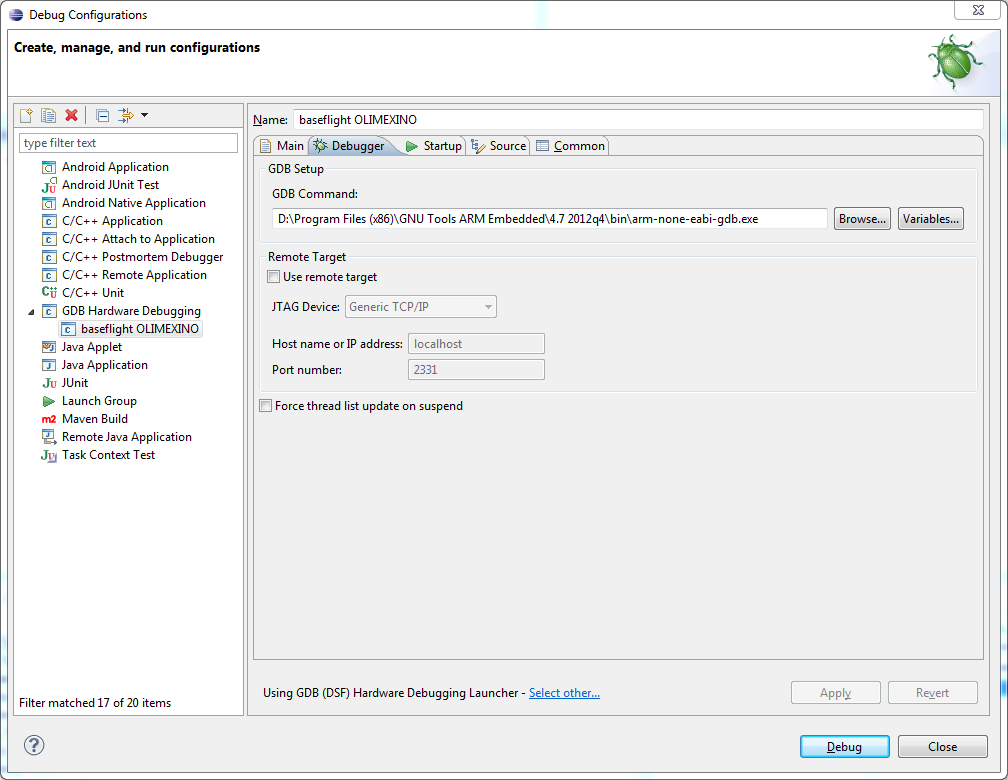Image resolution: width=1008 pixels, height=780 pixels.
Task: Delete the selected launch configuration
Action: [71, 115]
